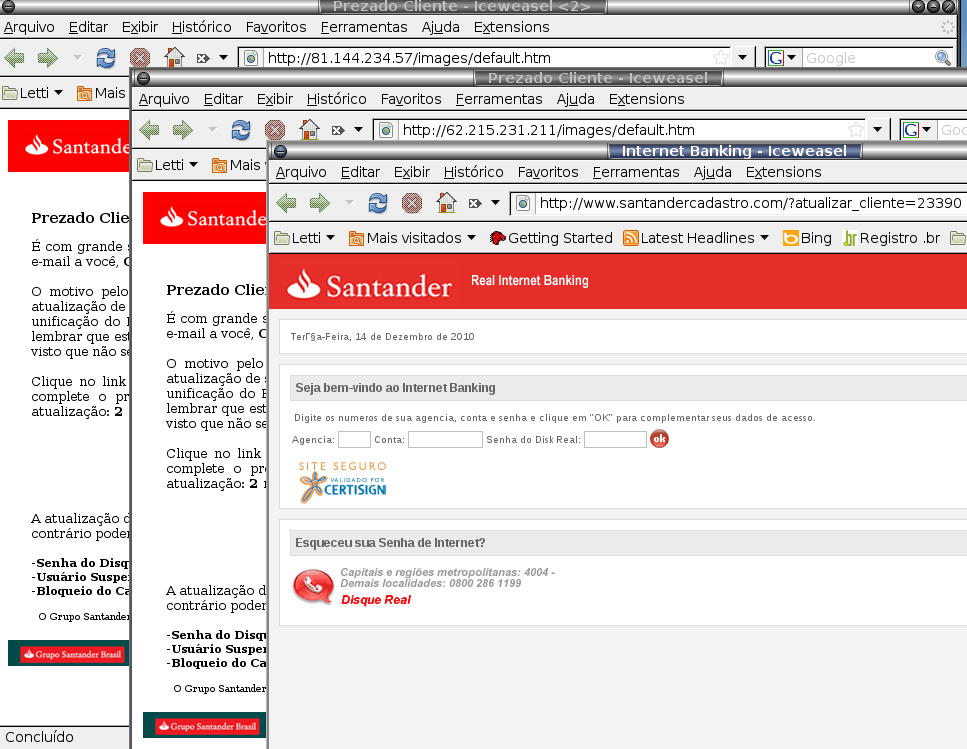Click the Agencia input field
The image size is (967, 749).
[x=354, y=440]
